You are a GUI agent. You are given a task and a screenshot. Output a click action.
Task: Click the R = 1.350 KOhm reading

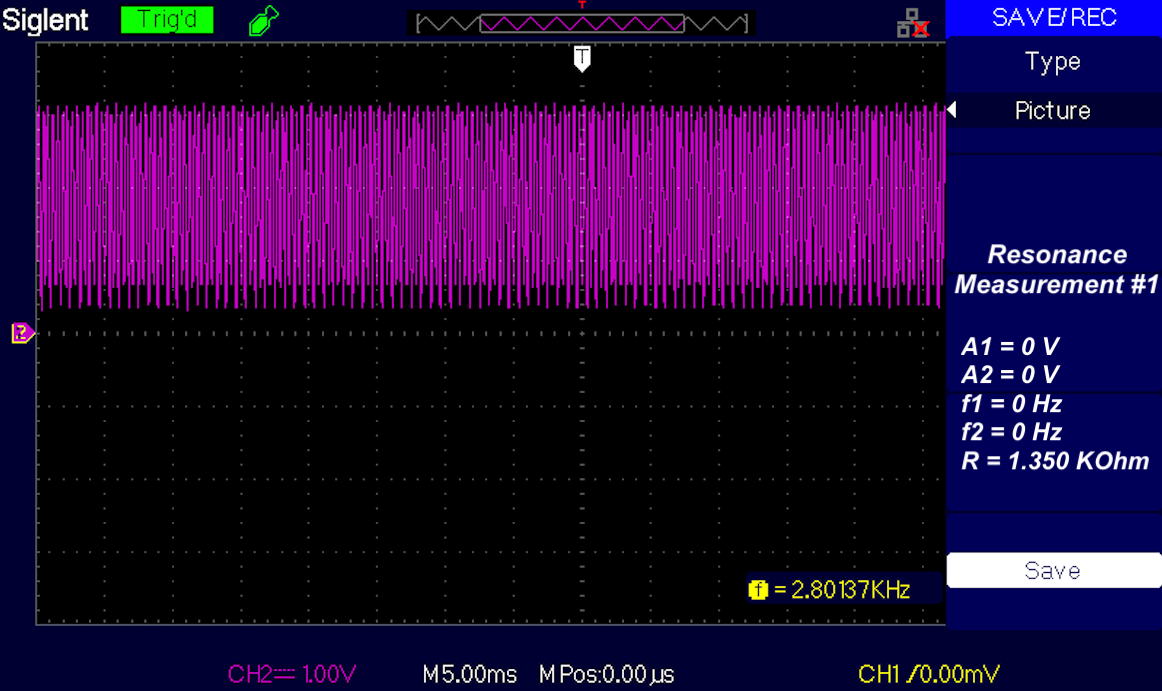point(1053,461)
